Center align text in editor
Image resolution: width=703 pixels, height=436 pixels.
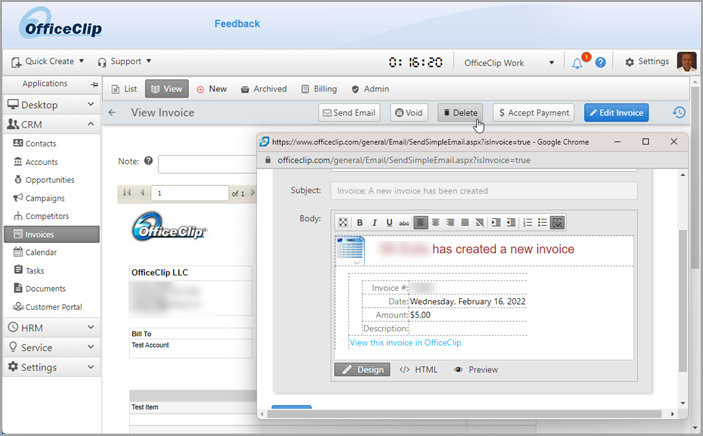click(435, 222)
